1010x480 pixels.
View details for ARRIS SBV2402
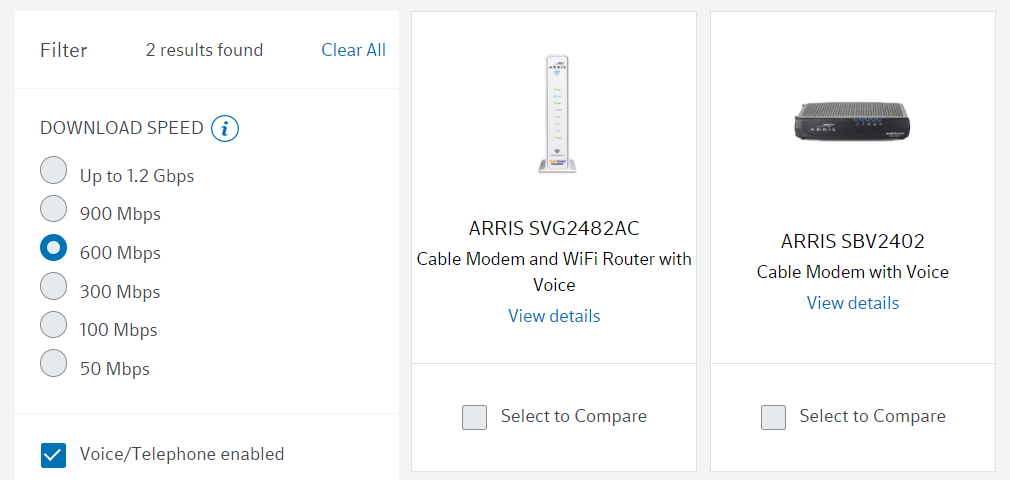[x=853, y=303]
